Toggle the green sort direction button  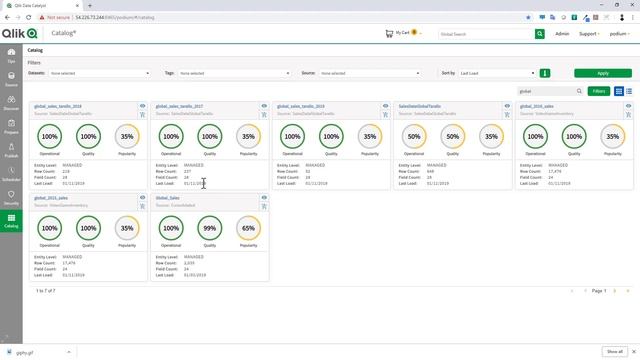pyautogui.click(x=544, y=73)
